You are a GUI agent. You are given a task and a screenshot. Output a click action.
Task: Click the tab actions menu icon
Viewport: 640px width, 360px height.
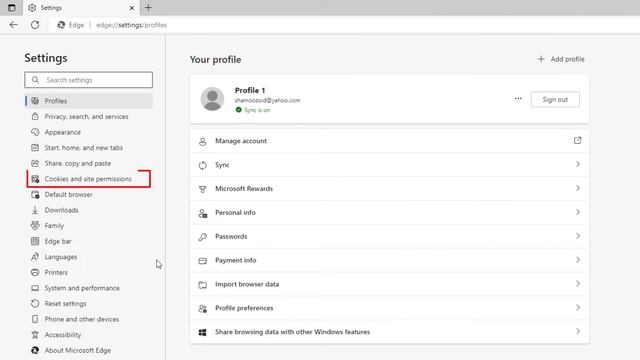point(11,8)
